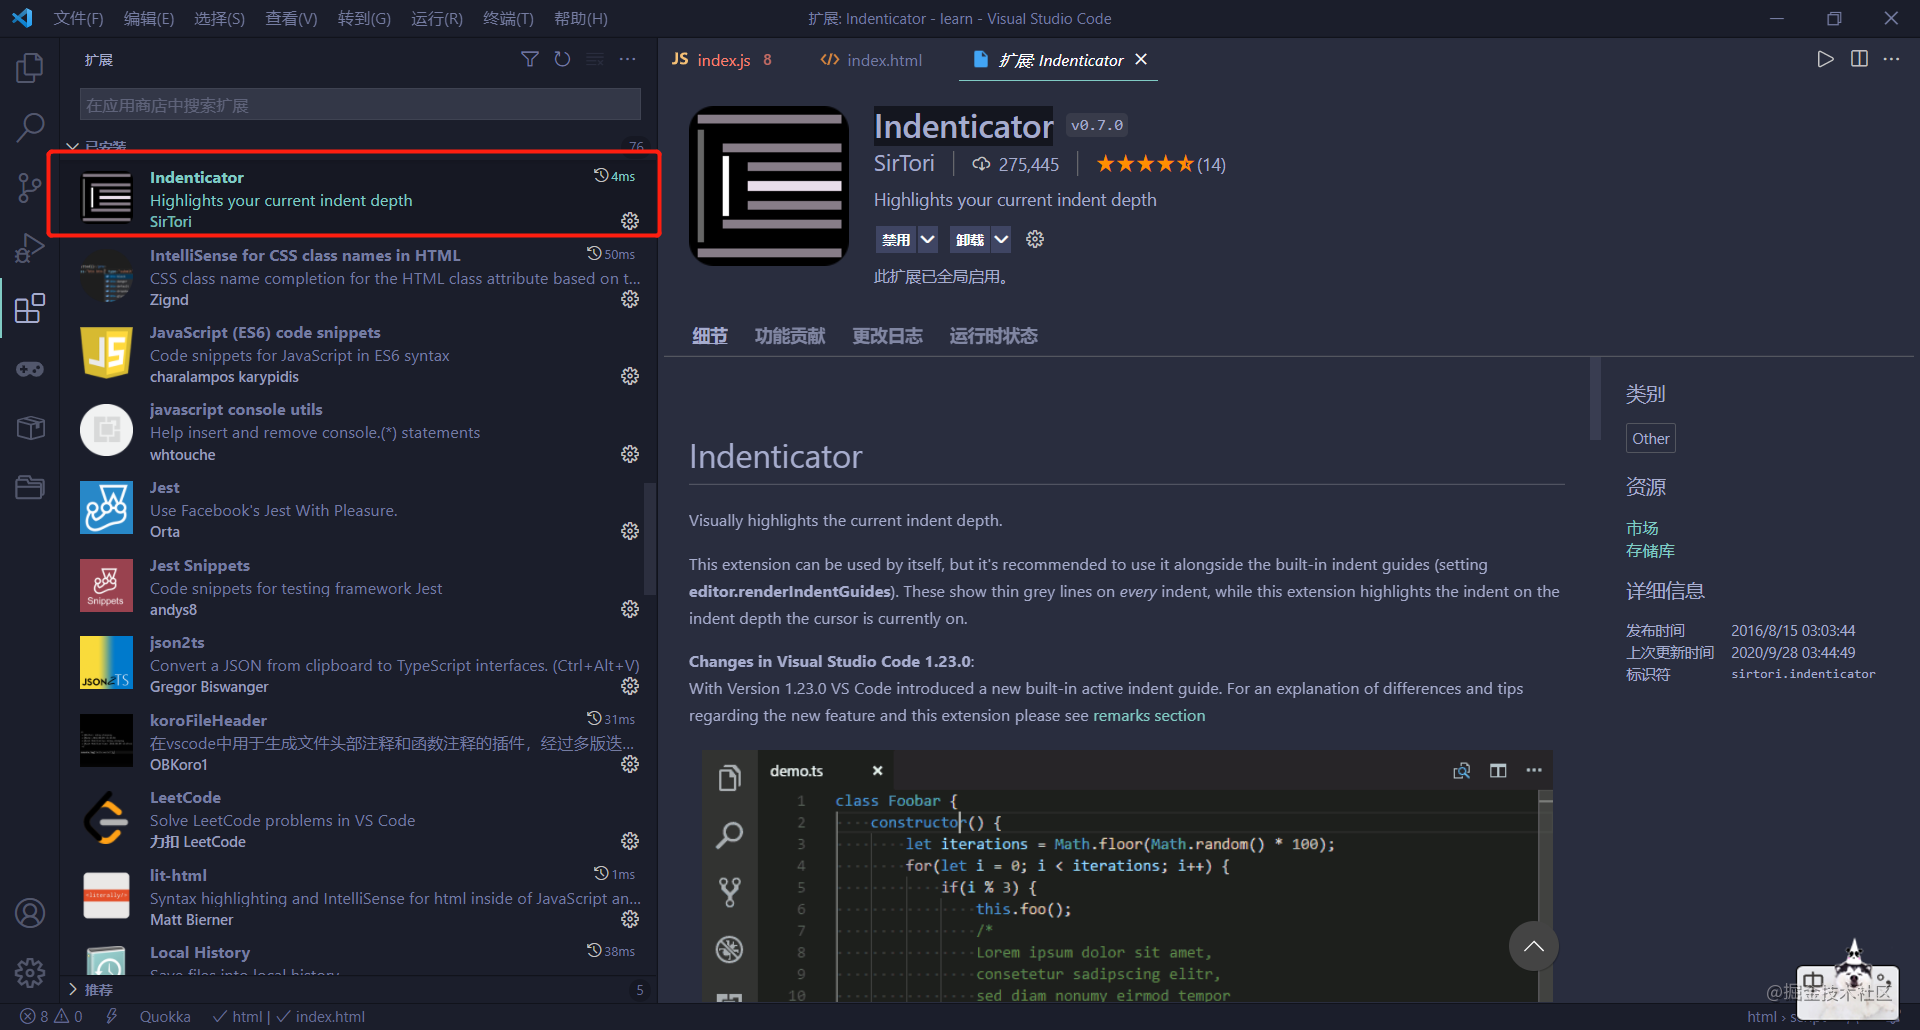Open manage gear for Jest Snippets
Viewport: 1920px width, 1030px height.
coord(630,609)
